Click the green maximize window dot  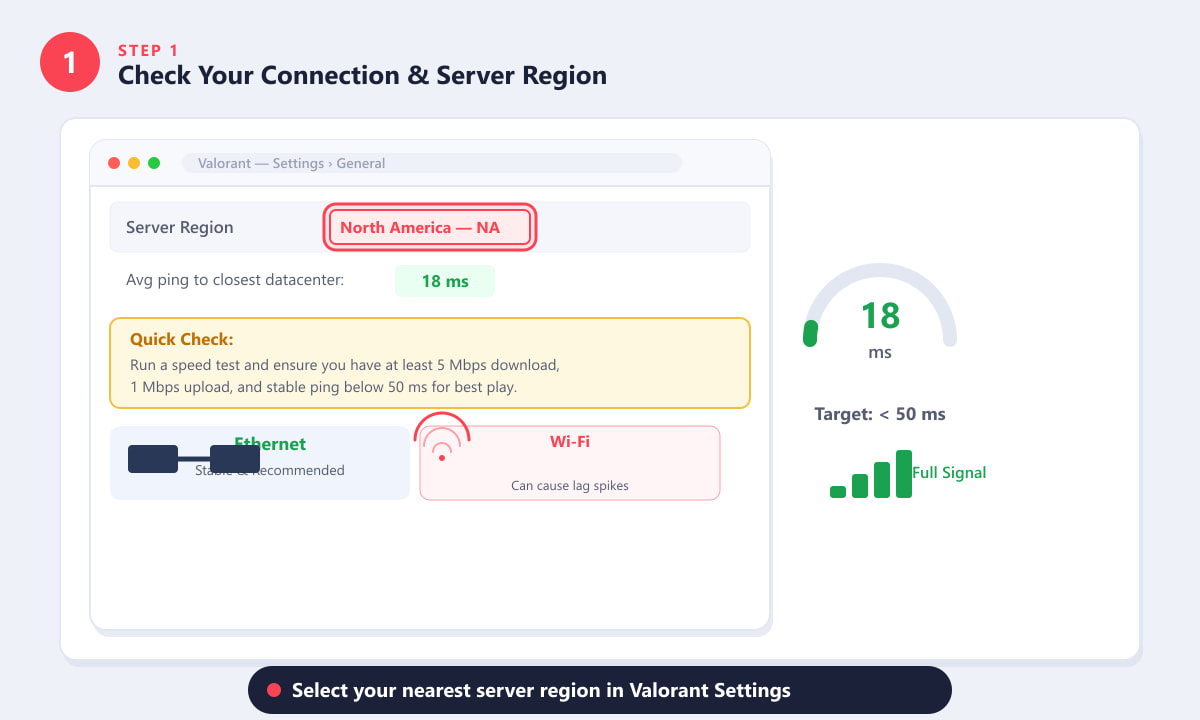coord(154,163)
